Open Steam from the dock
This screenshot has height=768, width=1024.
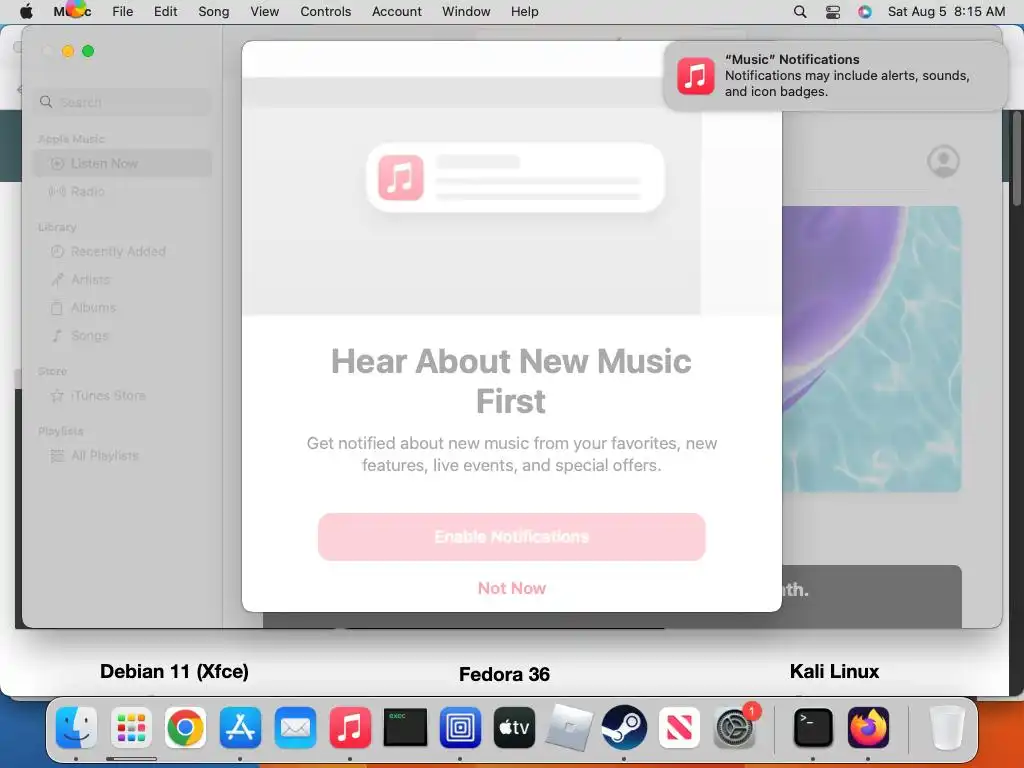pos(624,727)
